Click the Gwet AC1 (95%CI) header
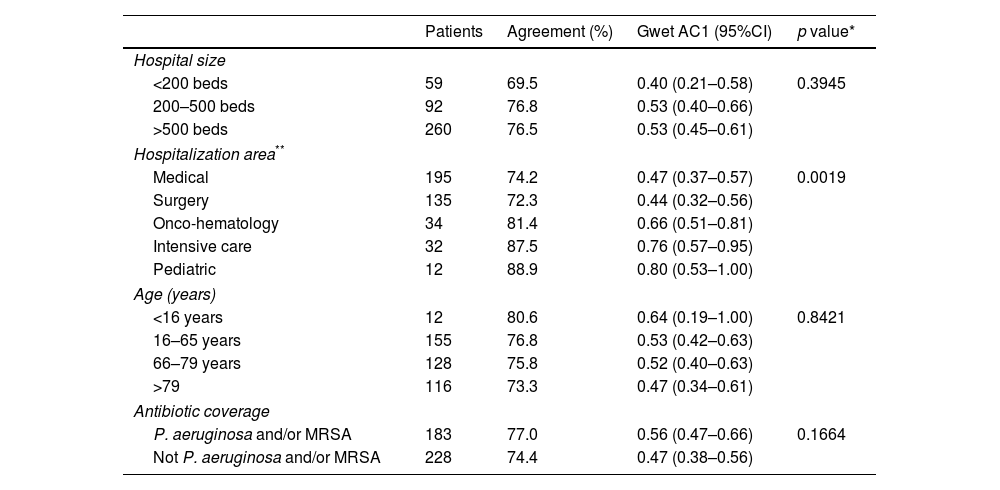 click(704, 32)
